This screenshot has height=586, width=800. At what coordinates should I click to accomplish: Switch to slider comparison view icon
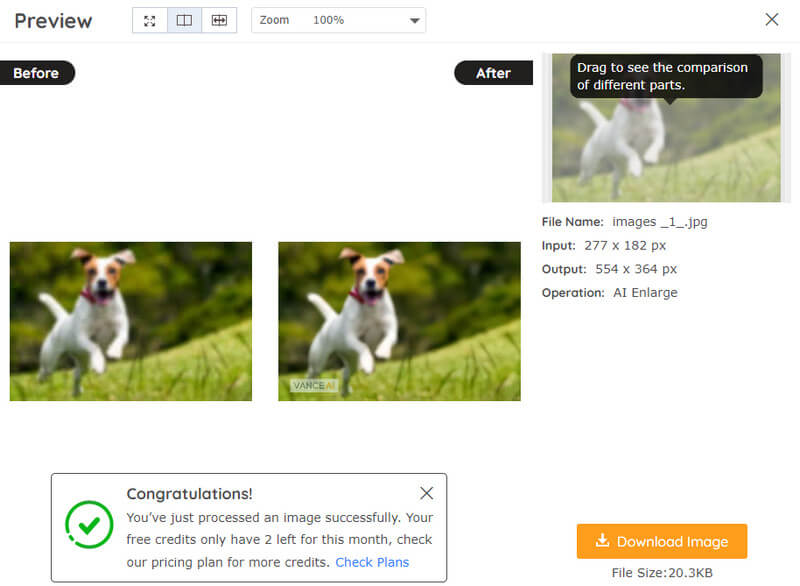click(219, 20)
